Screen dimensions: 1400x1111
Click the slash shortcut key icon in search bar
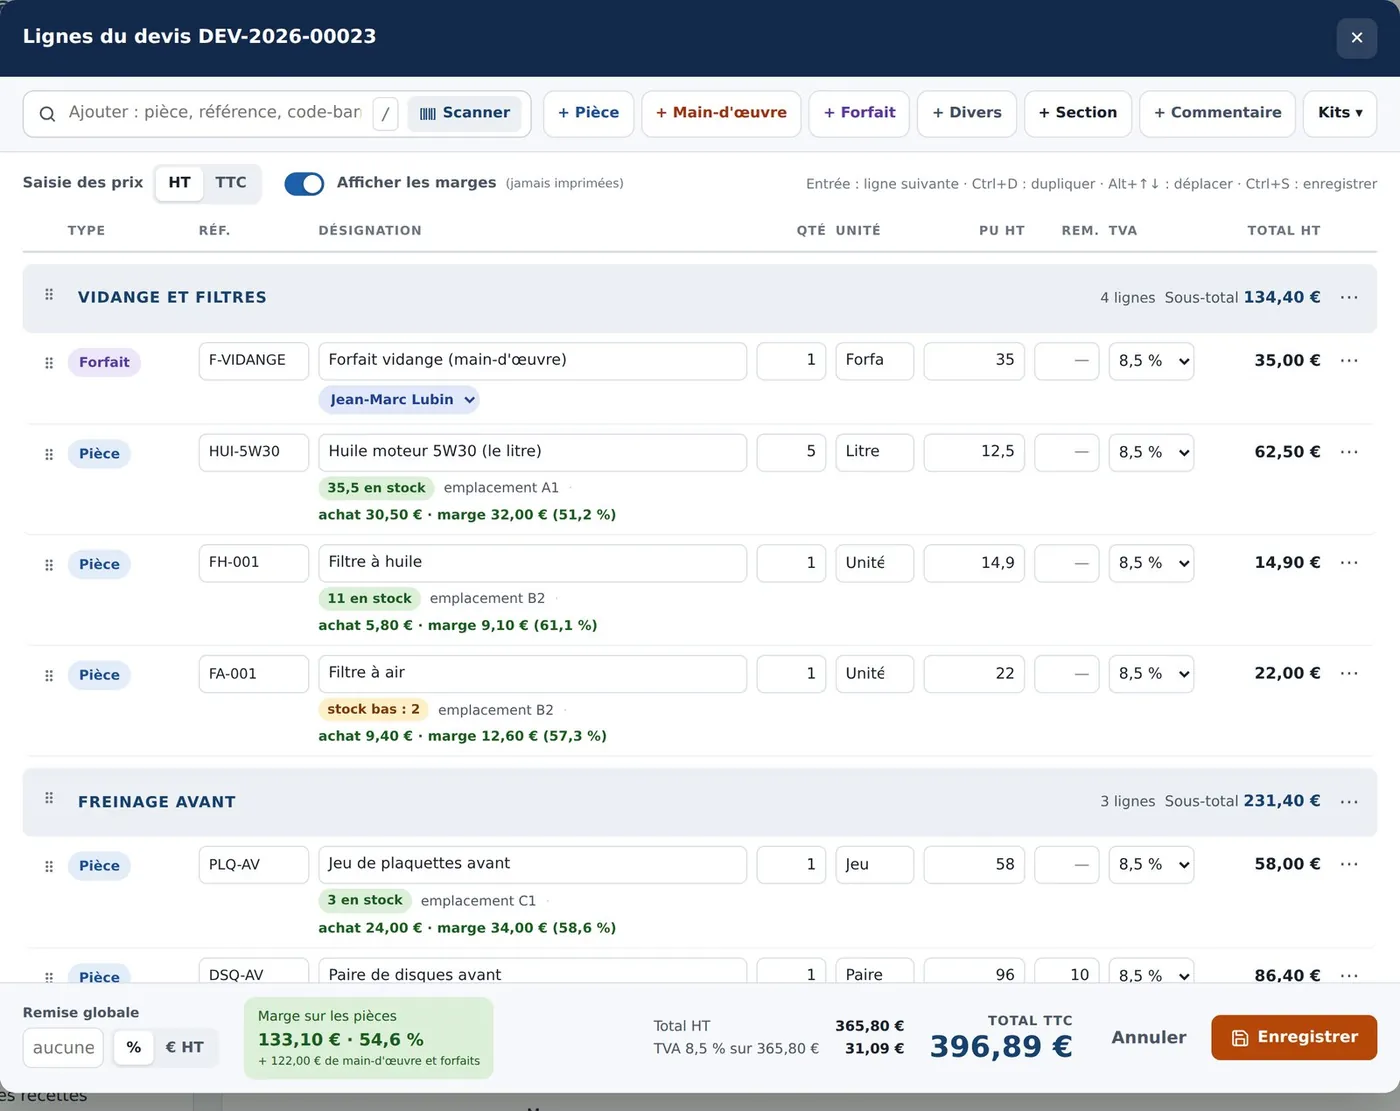coord(385,114)
